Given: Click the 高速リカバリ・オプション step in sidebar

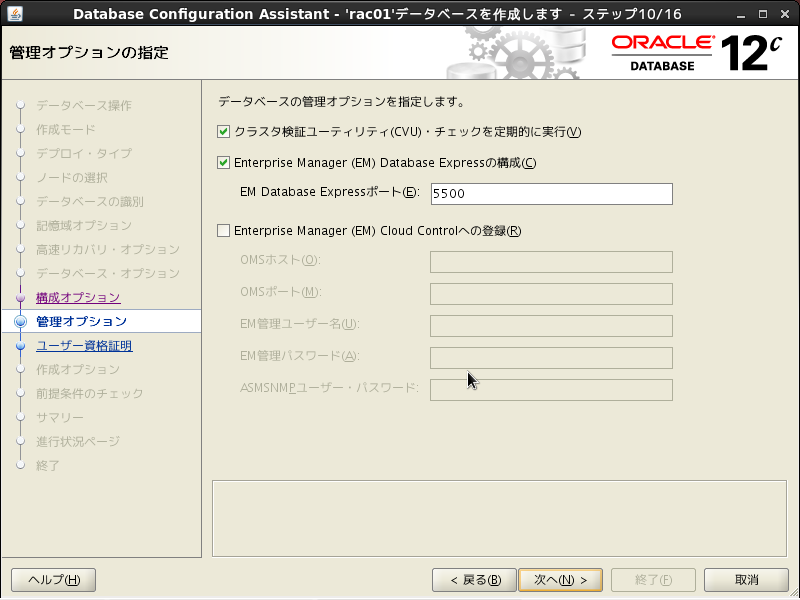Looking at the screenshot, I should [x=108, y=249].
